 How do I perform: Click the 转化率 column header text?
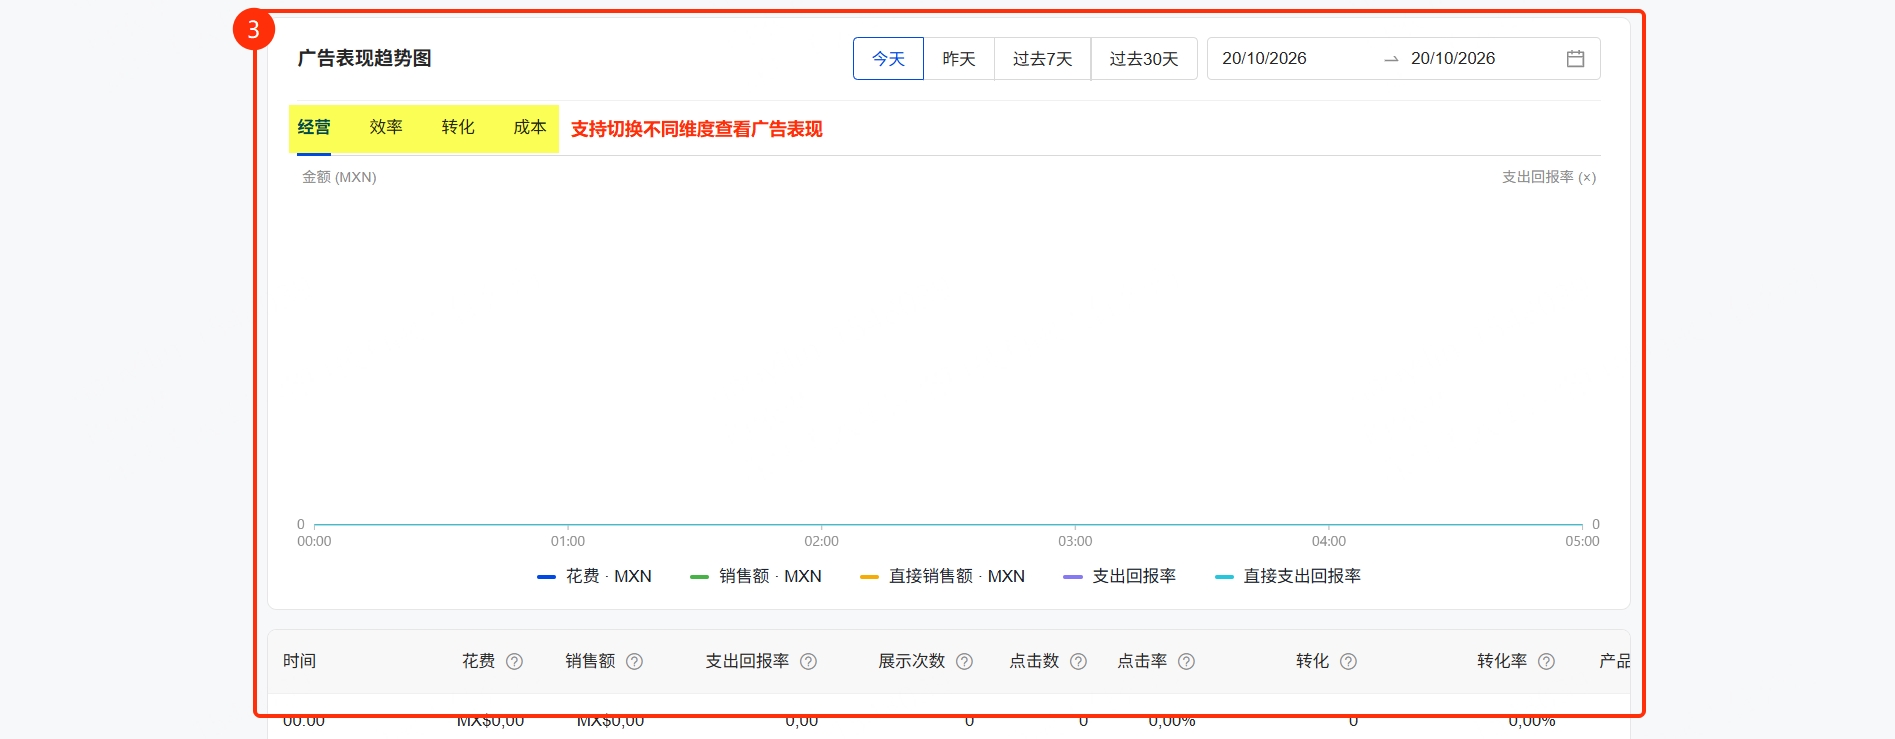[1502, 661]
